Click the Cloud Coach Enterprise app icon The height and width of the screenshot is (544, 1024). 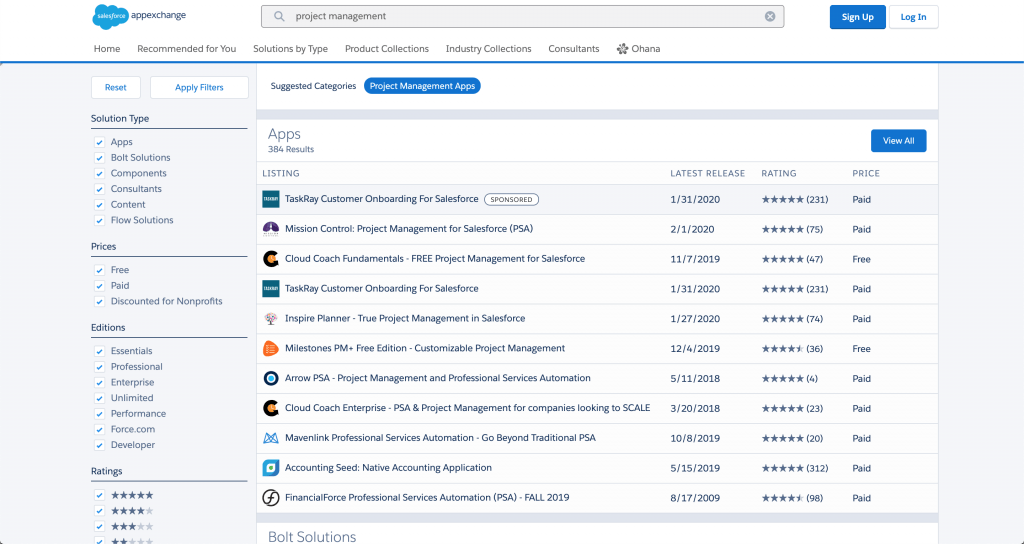tap(271, 408)
